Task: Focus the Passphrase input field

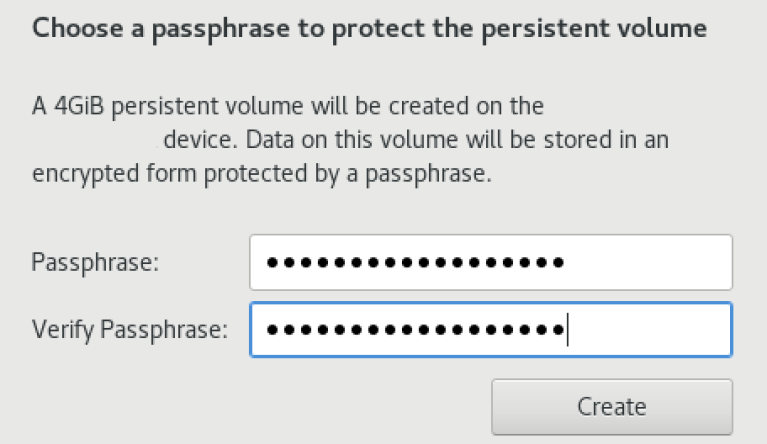Action: pyautogui.click(x=490, y=263)
